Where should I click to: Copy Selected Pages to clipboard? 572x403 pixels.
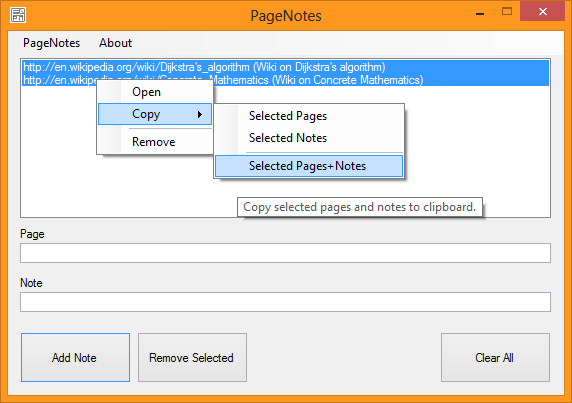pos(309,116)
